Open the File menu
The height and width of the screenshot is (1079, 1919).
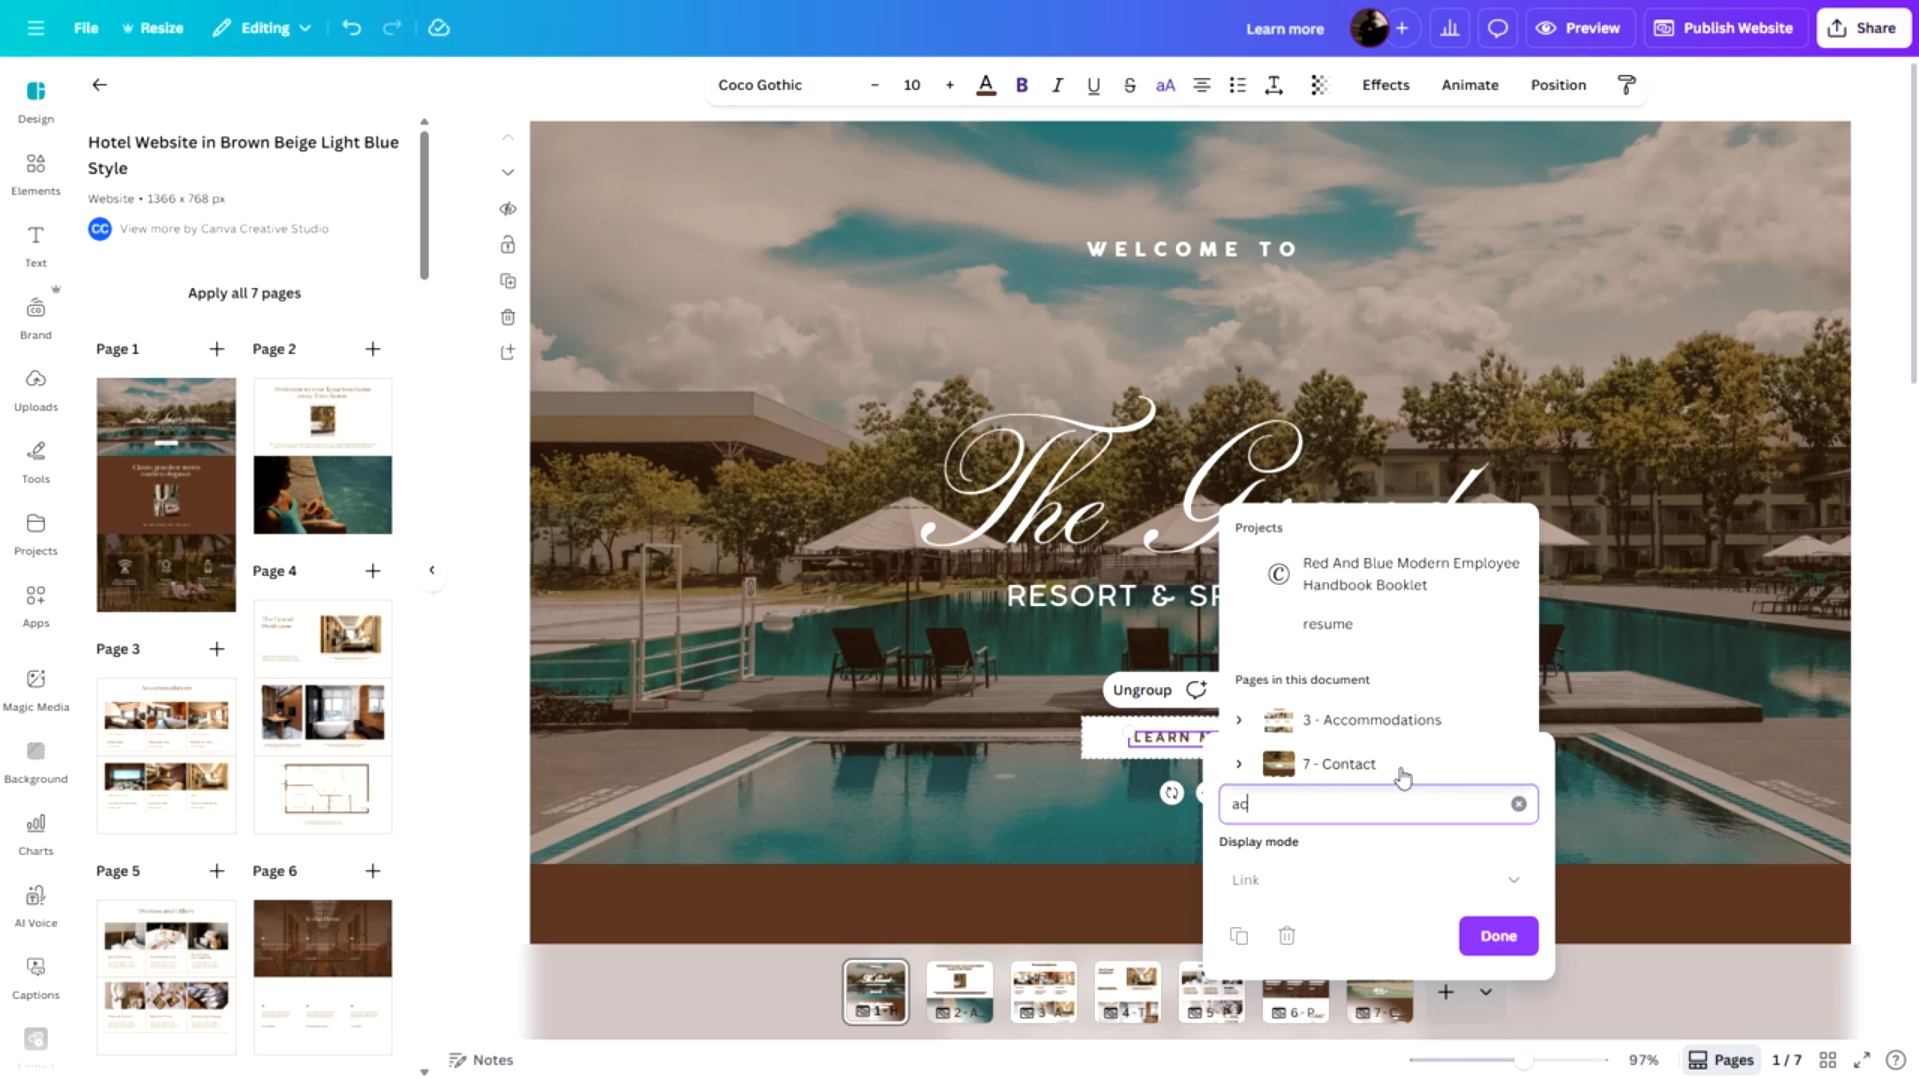click(x=86, y=28)
